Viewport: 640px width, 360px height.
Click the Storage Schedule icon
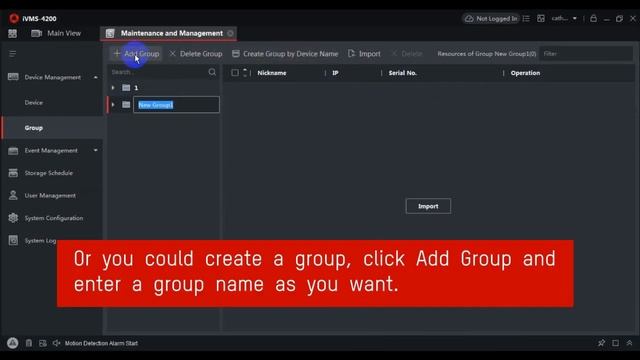pyautogui.click(x=13, y=173)
